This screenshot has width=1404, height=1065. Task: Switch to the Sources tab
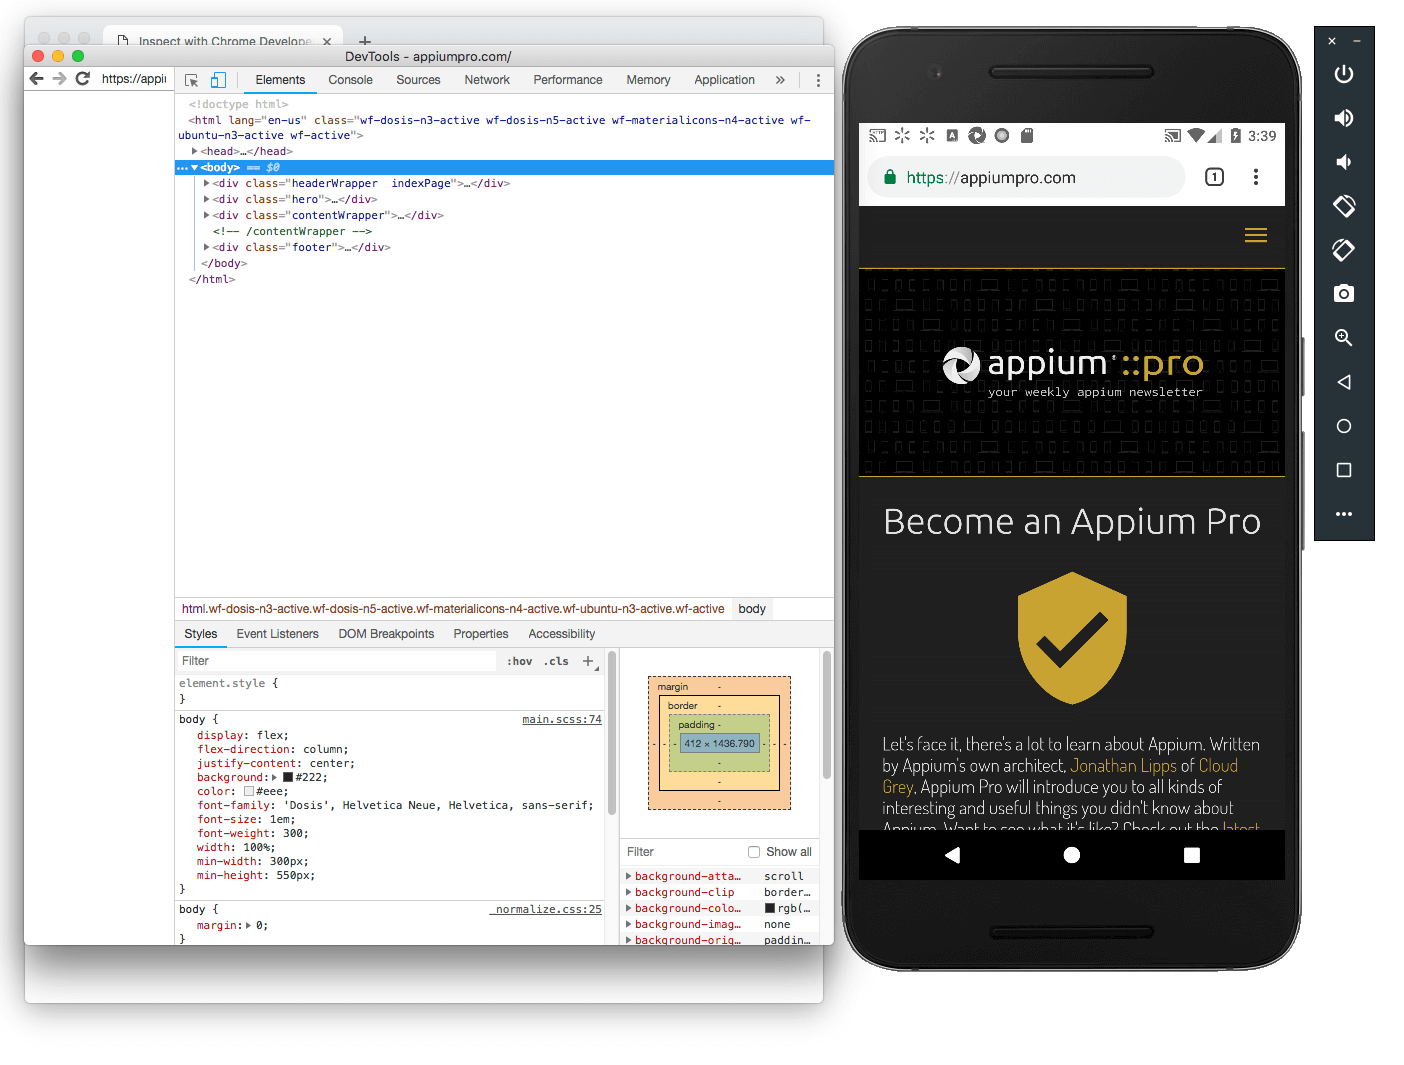click(x=418, y=80)
